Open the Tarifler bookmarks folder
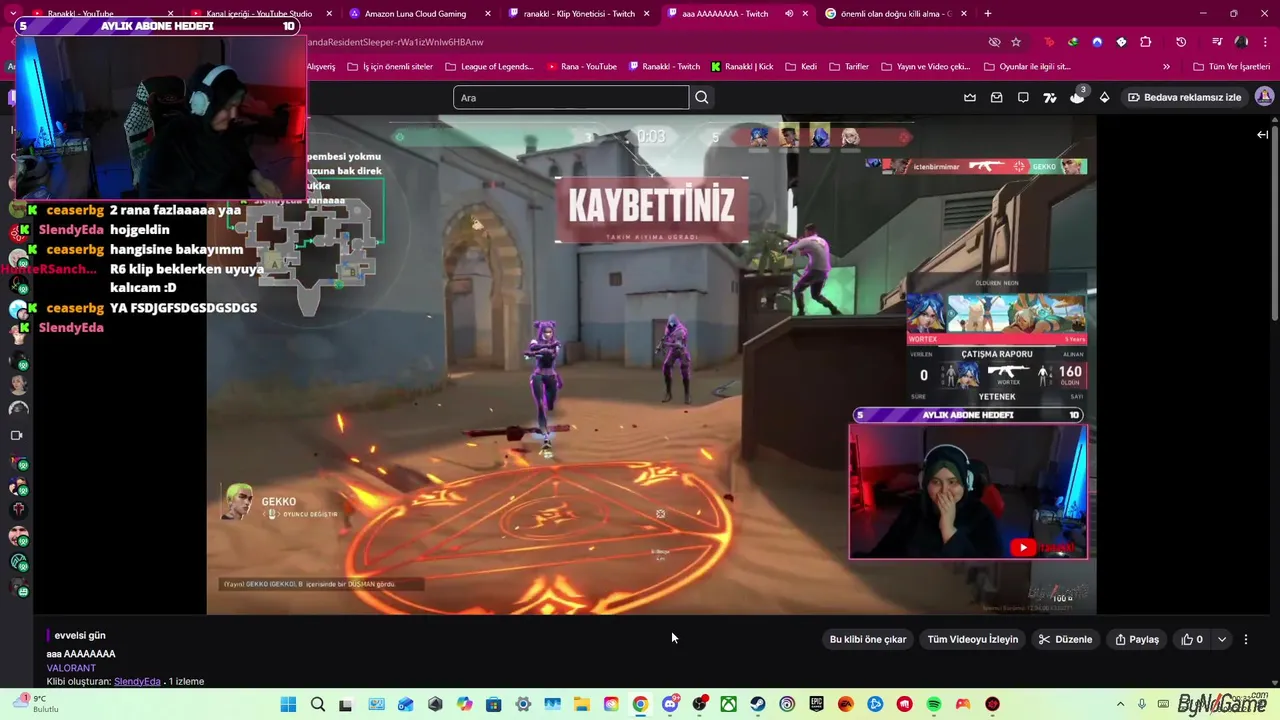This screenshot has width=1280, height=720. click(x=848, y=66)
